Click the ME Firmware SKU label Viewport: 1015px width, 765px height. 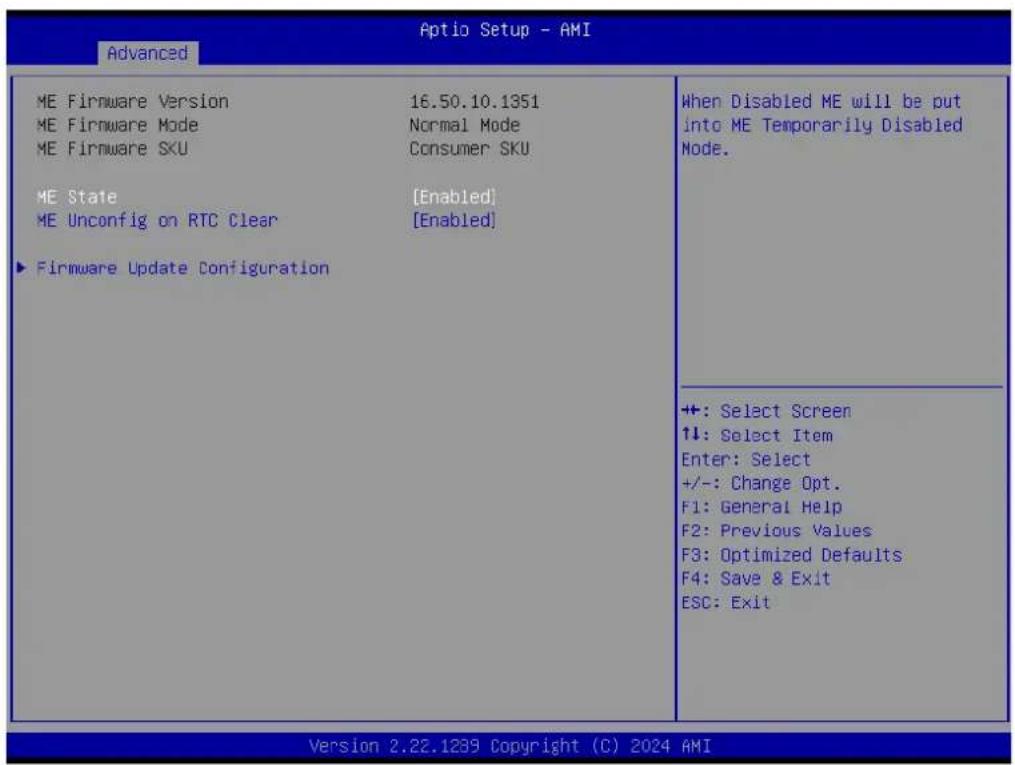[112, 149]
